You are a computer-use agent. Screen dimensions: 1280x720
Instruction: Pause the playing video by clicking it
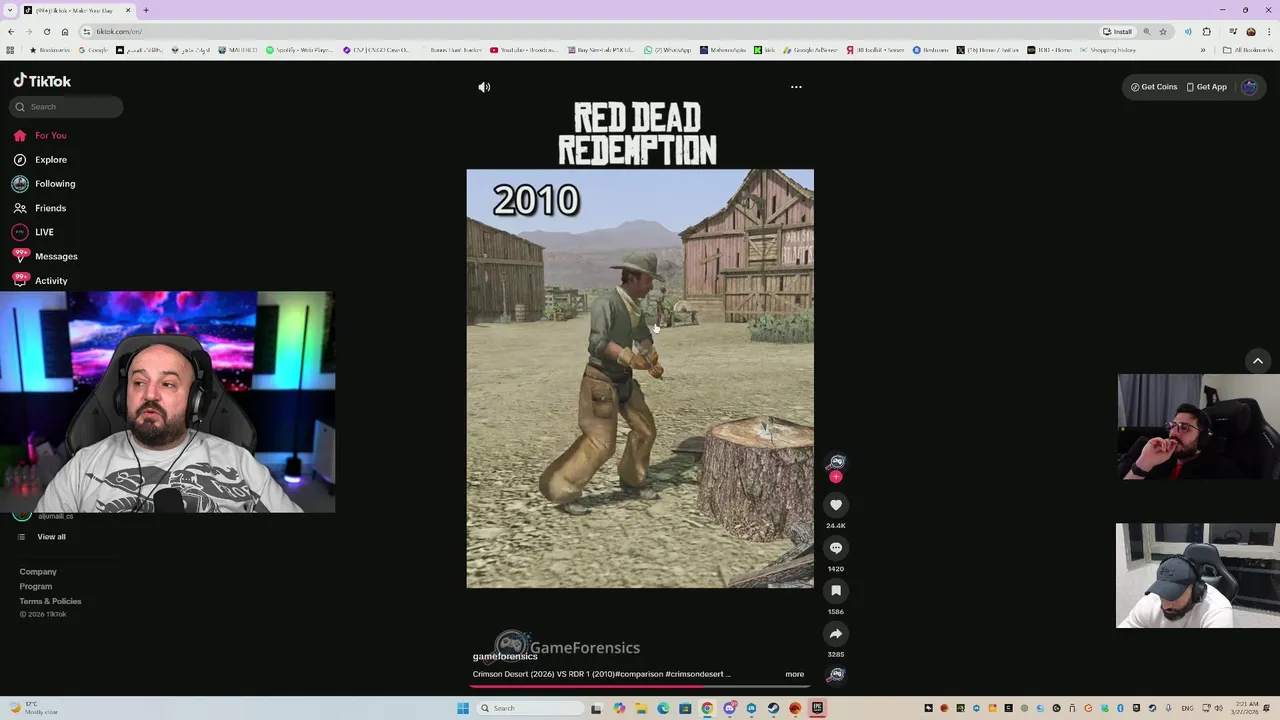pos(640,378)
